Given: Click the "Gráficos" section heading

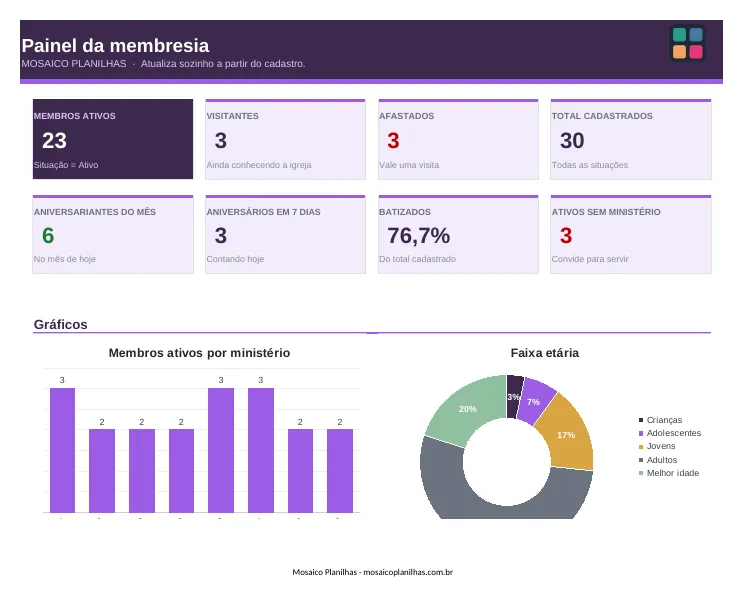Looking at the screenshot, I should 61,325.
